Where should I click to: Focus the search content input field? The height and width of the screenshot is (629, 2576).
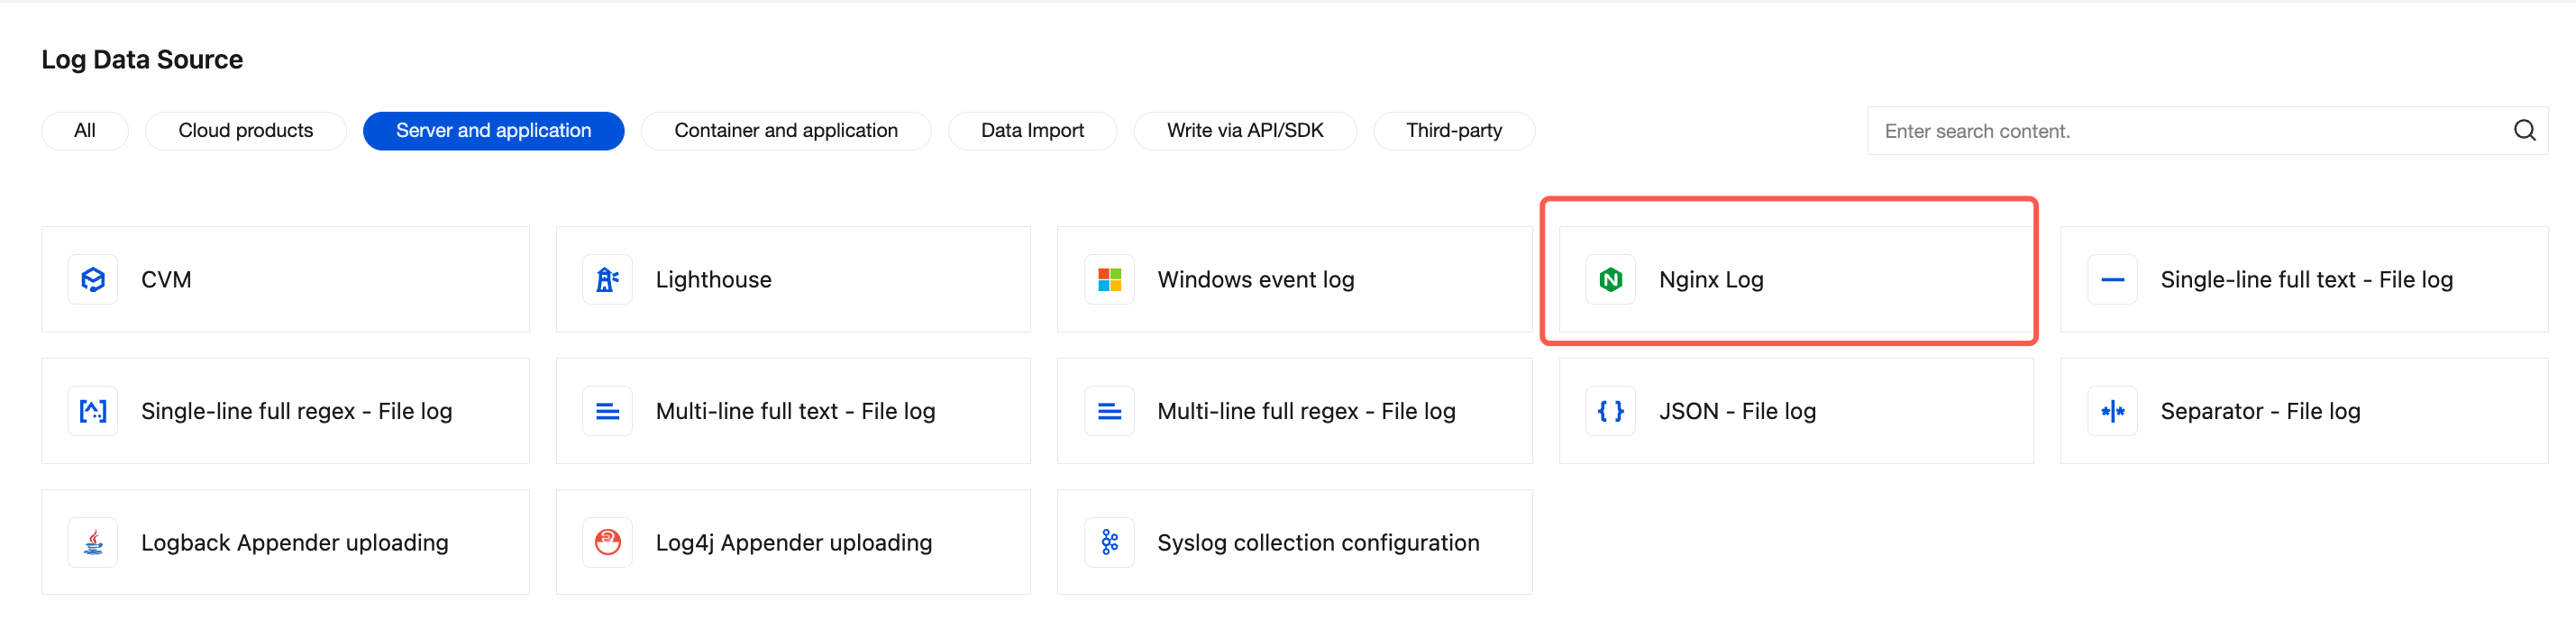2180,131
